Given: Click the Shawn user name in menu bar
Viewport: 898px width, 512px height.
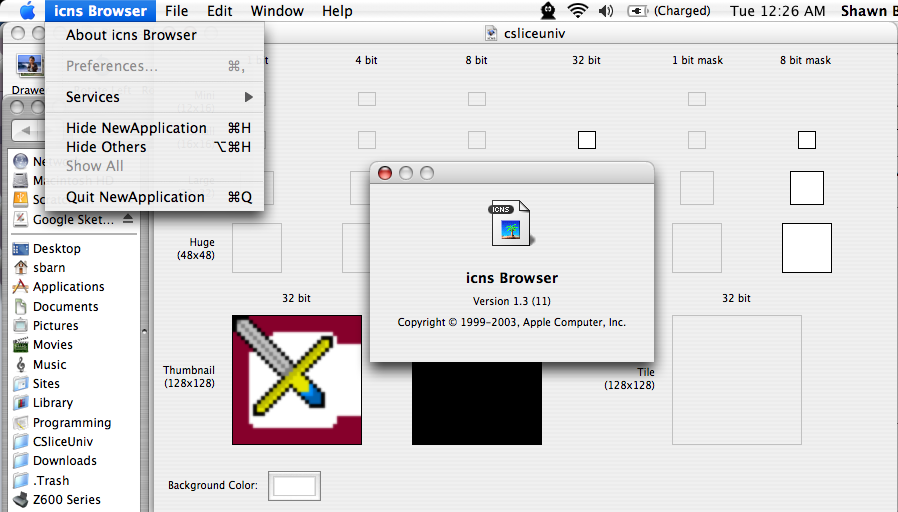Looking at the screenshot, I should tap(868, 11).
